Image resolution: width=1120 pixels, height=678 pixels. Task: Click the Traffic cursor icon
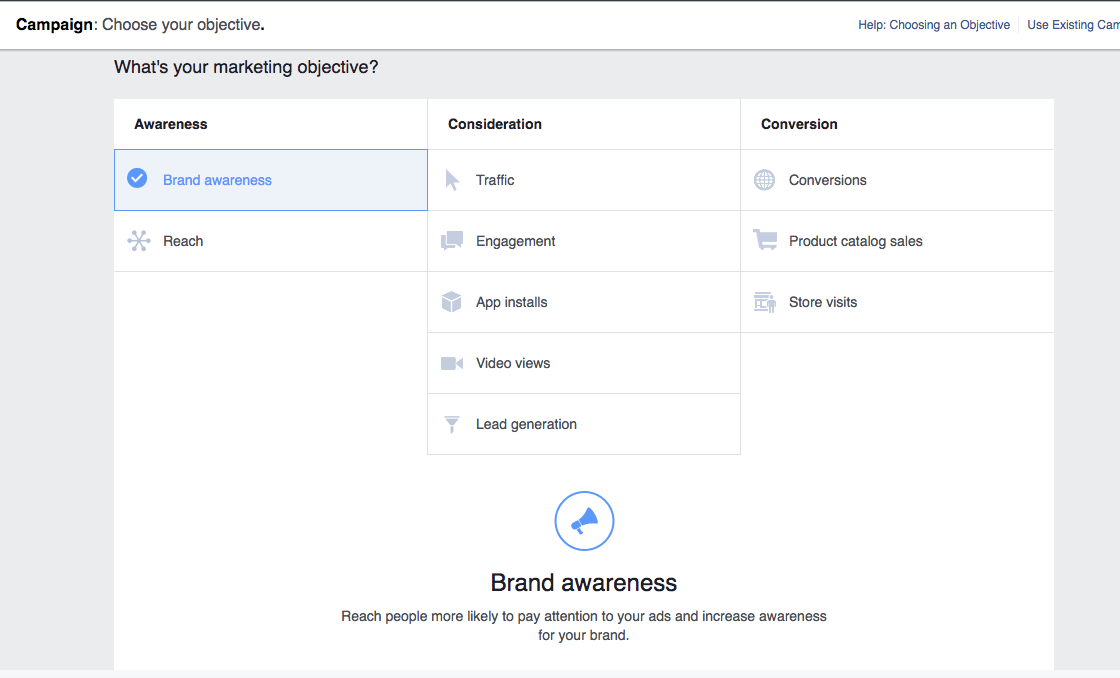point(452,180)
